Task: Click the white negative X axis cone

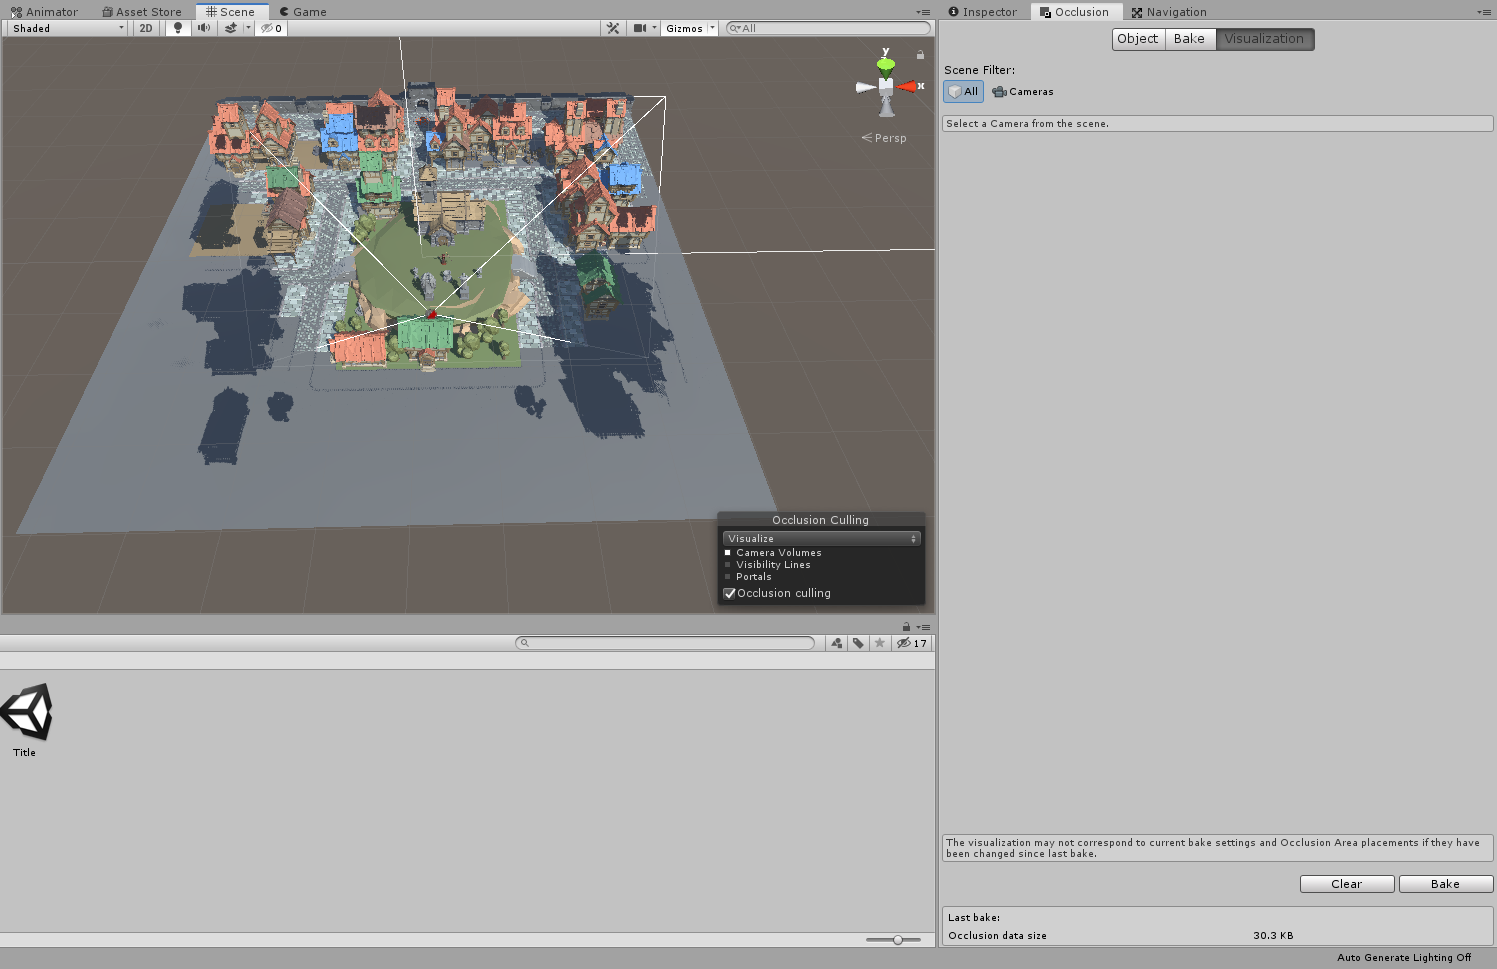Action: click(866, 87)
